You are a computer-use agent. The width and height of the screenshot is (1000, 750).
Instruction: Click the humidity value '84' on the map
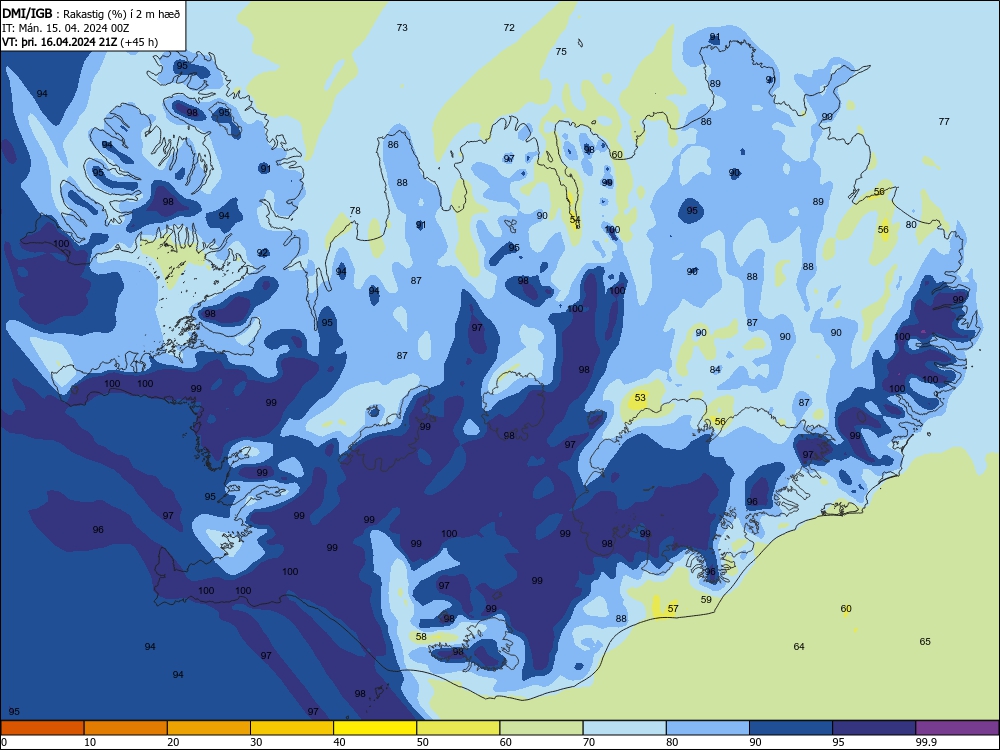point(715,369)
